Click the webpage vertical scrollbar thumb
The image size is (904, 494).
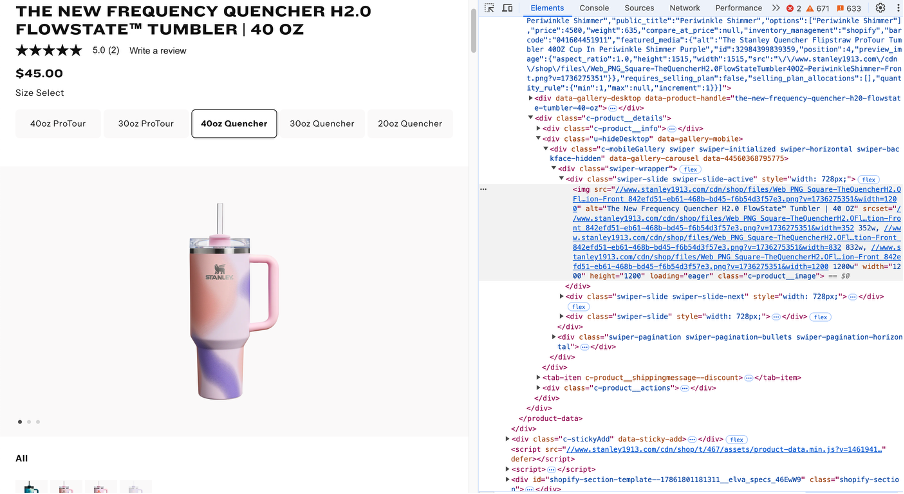pyautogui.click(x=473, y=32)
